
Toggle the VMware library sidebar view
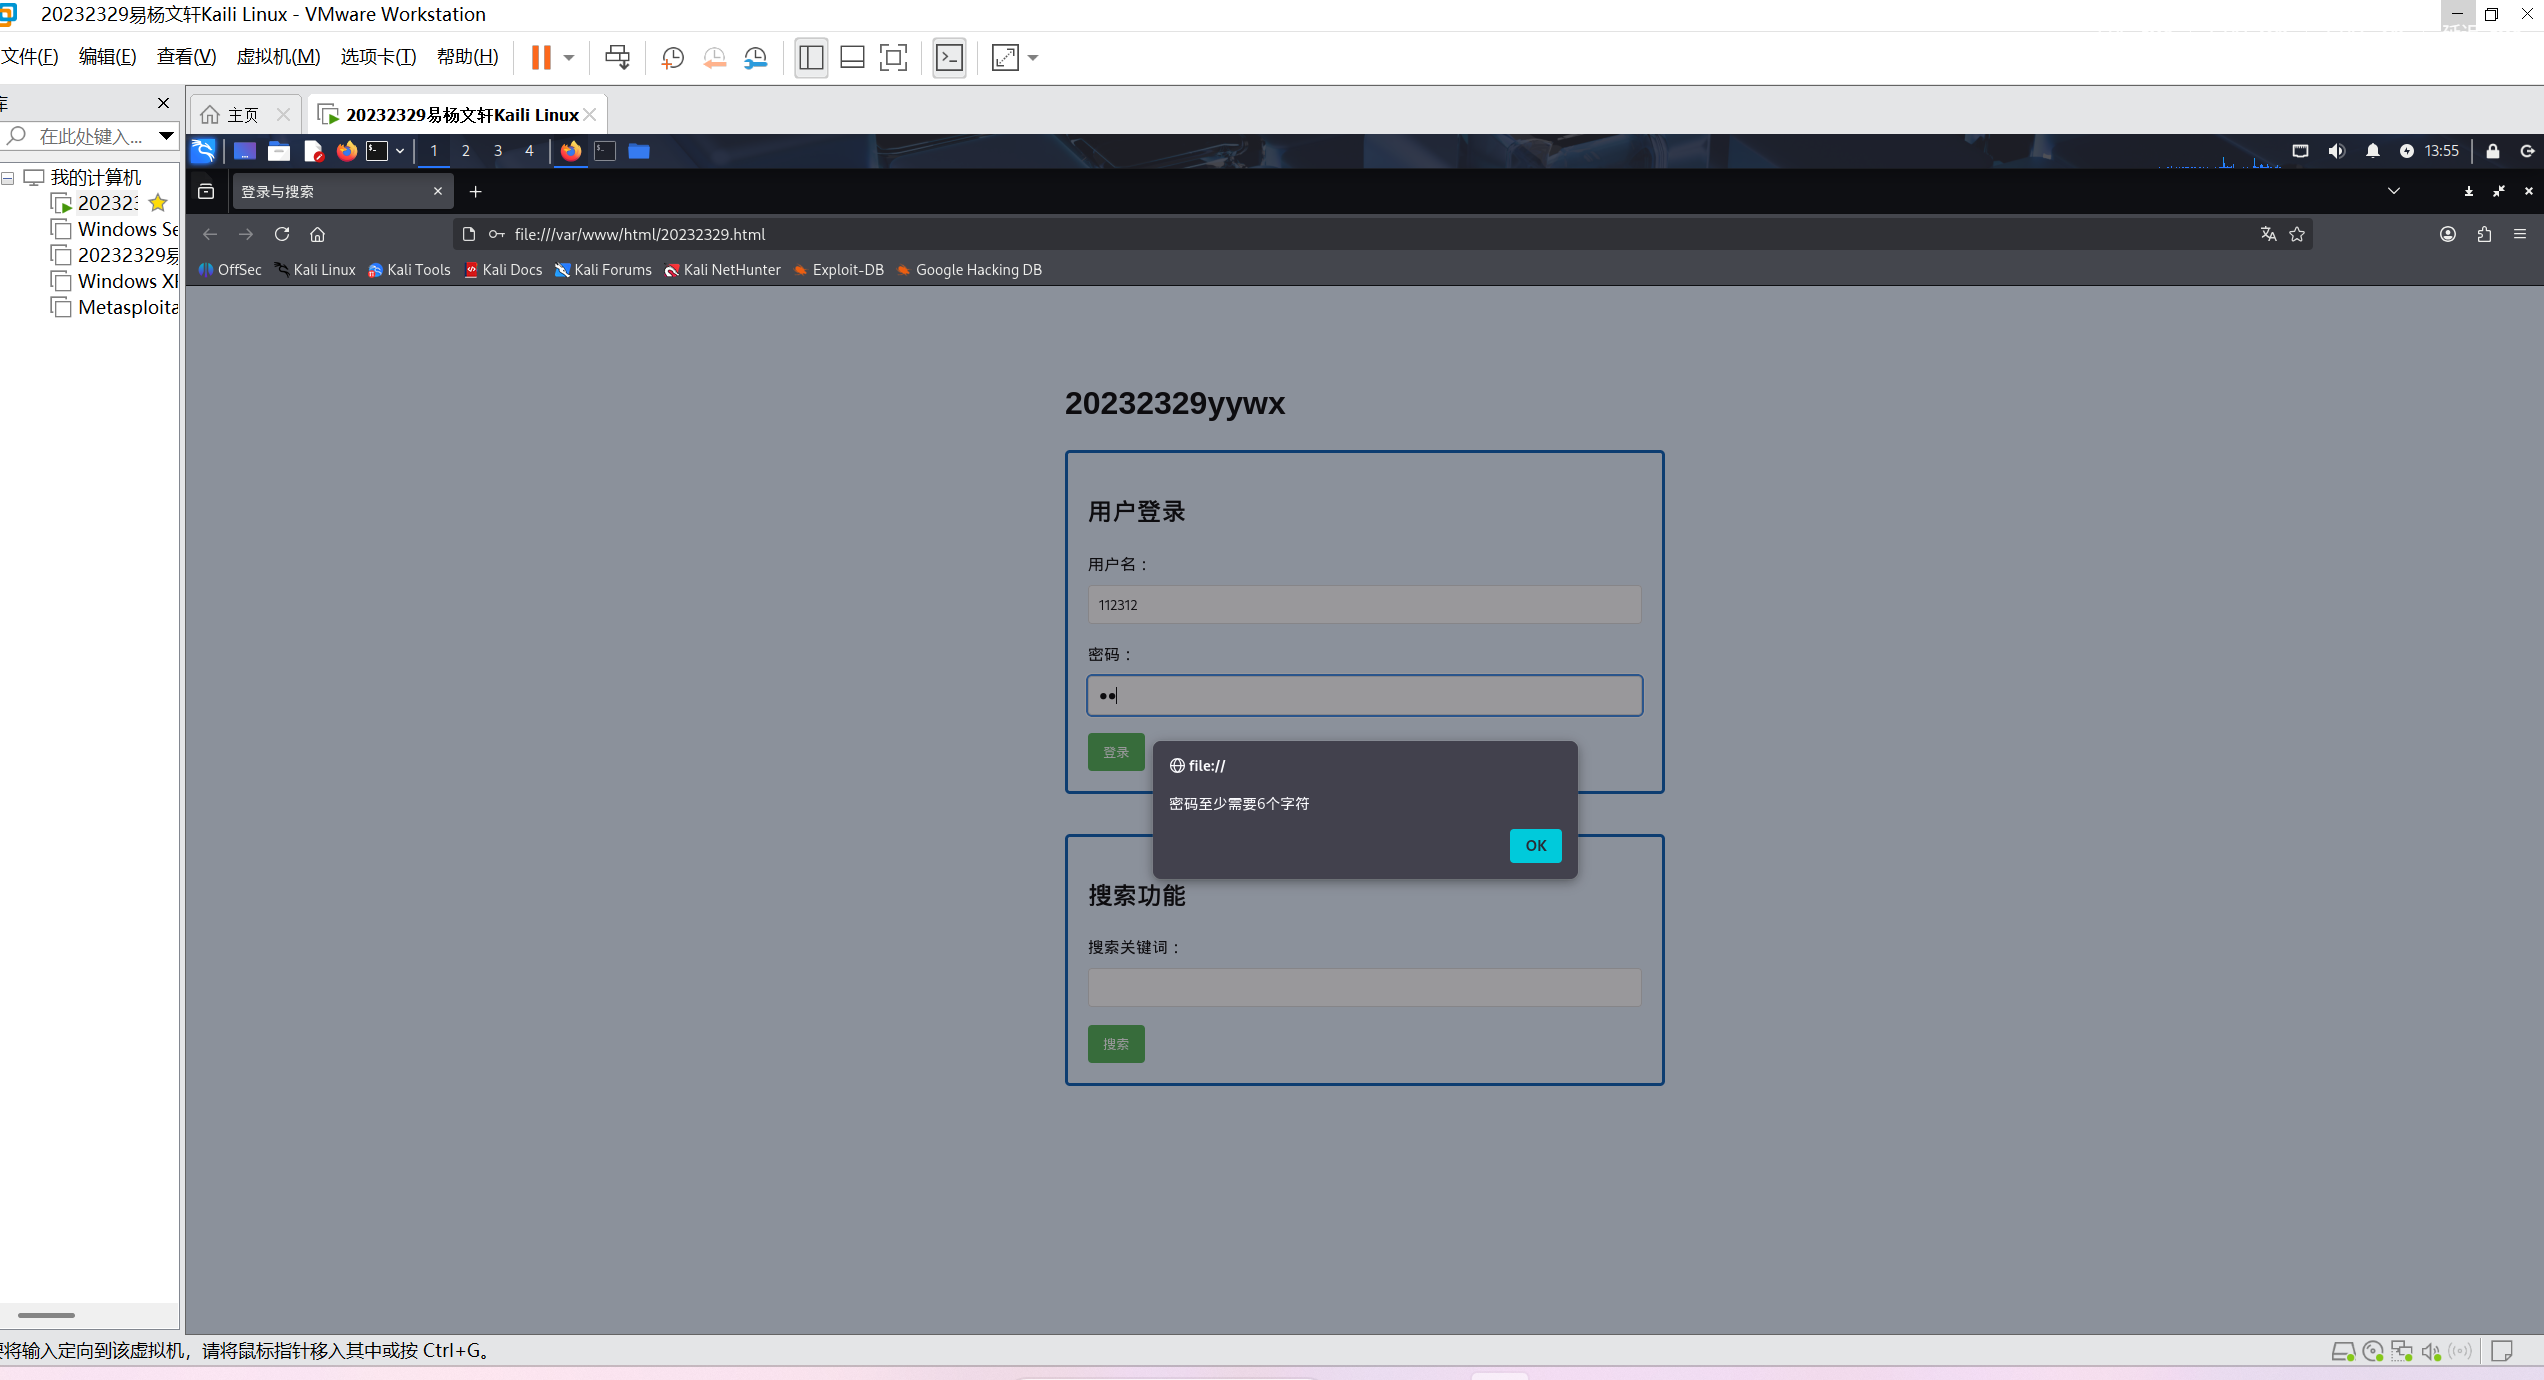(811, 58)
